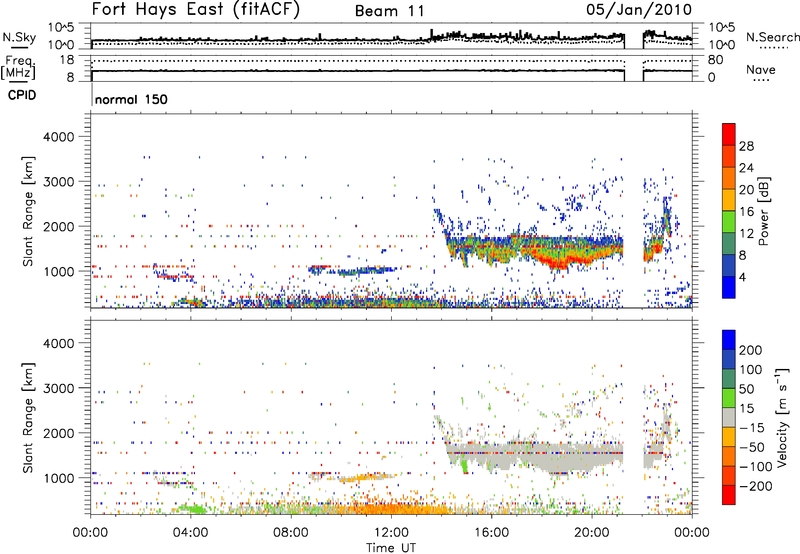Click the 'normal 150' CPID text
Screen dimensions: 800x554
click(x=131, y=99)
